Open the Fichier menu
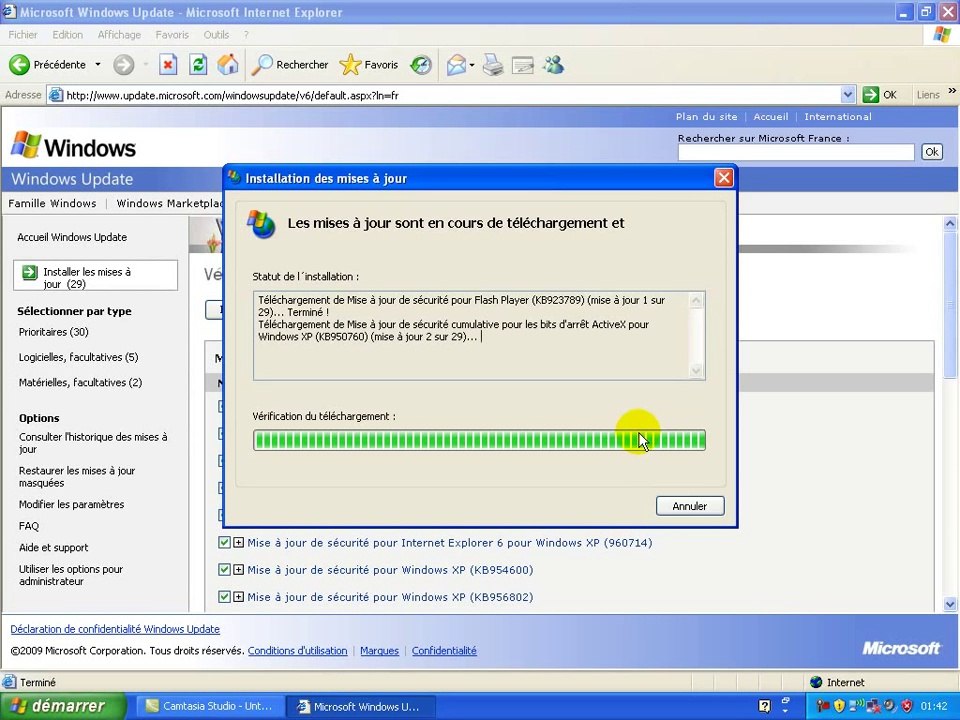This screenshot has width=960, height=720. [23, 35]
